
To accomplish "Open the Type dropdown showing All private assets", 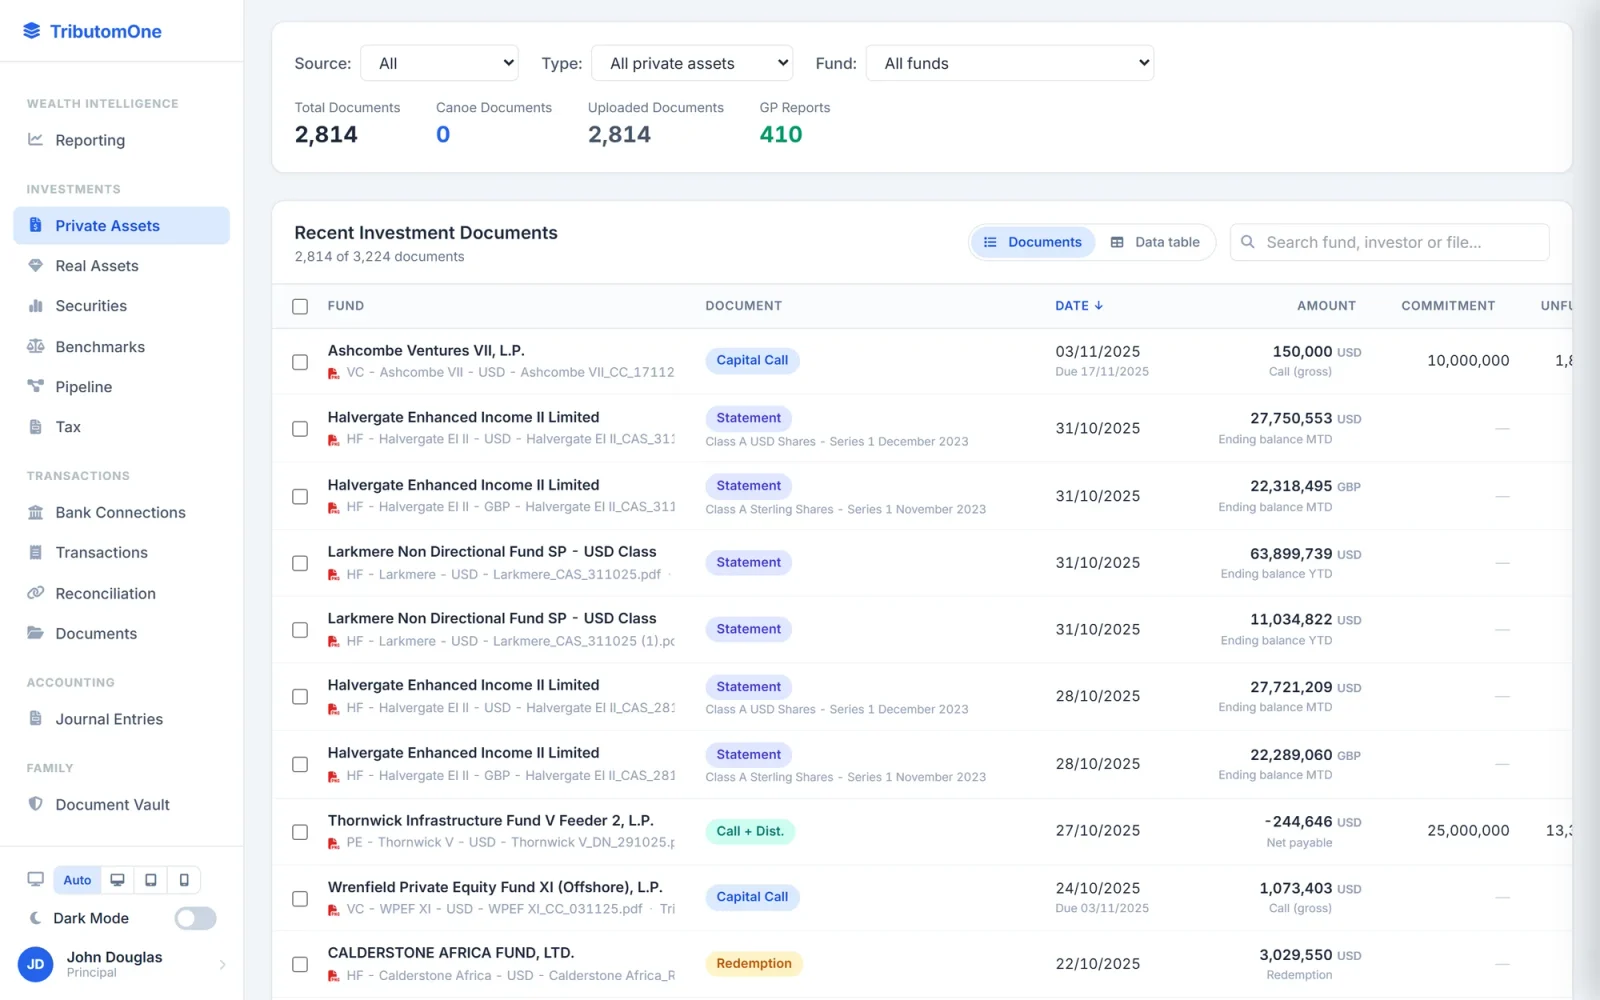I will click(x=692, y=63).
